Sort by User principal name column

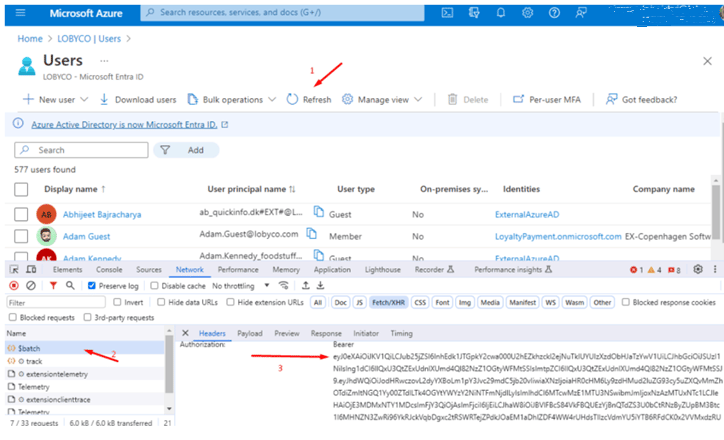coord(251,189)
